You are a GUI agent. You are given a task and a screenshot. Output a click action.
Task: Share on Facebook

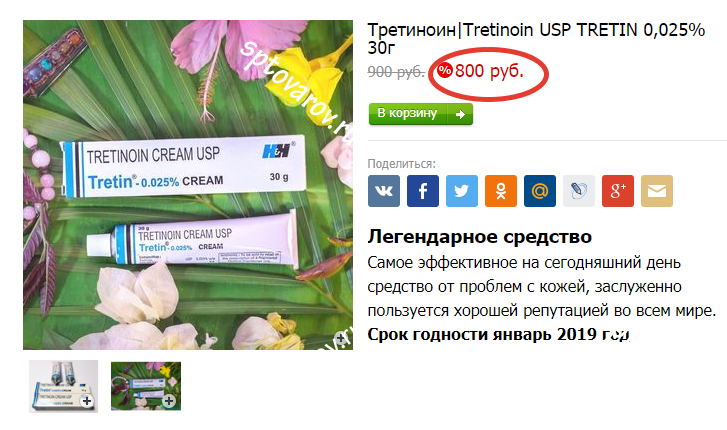click(x=423, y=191)
